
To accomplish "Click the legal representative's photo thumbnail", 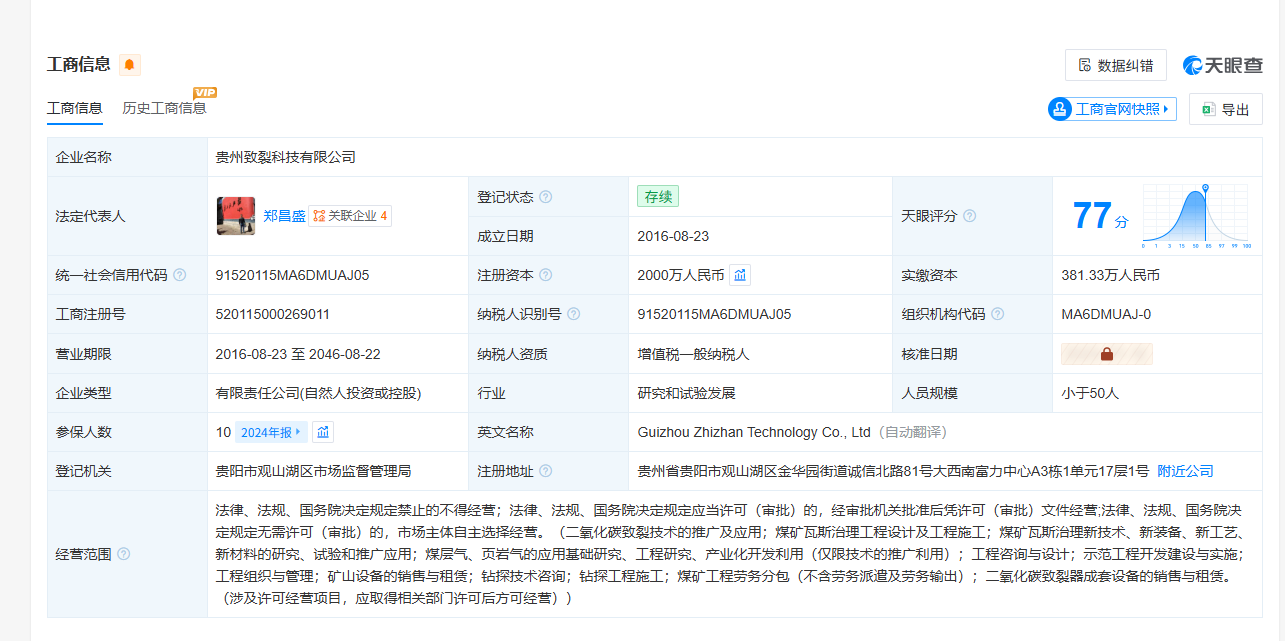I will click(x=236, y=216).
